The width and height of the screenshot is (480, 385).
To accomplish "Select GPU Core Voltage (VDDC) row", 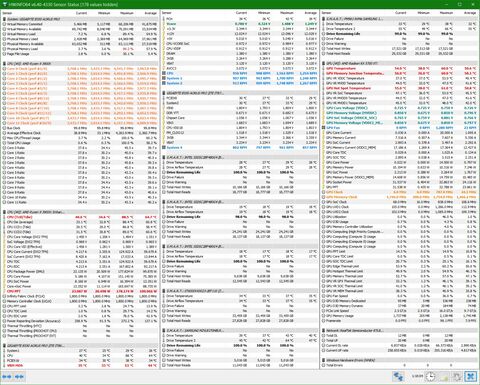I will tap(399, 108).
